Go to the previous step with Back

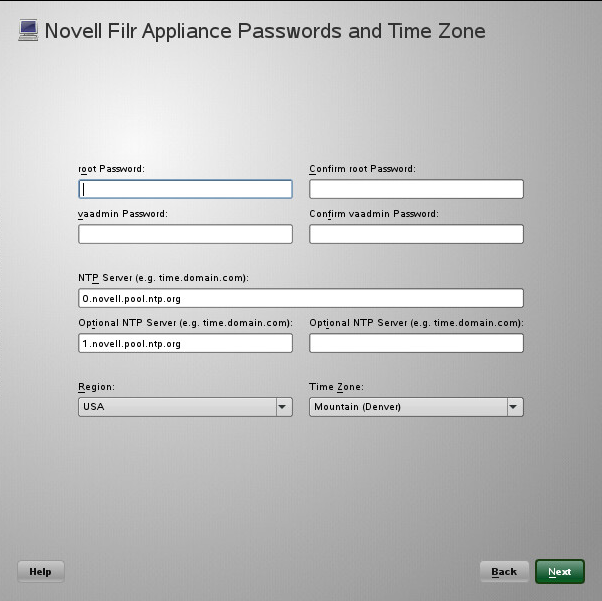(x=504, y=571)
